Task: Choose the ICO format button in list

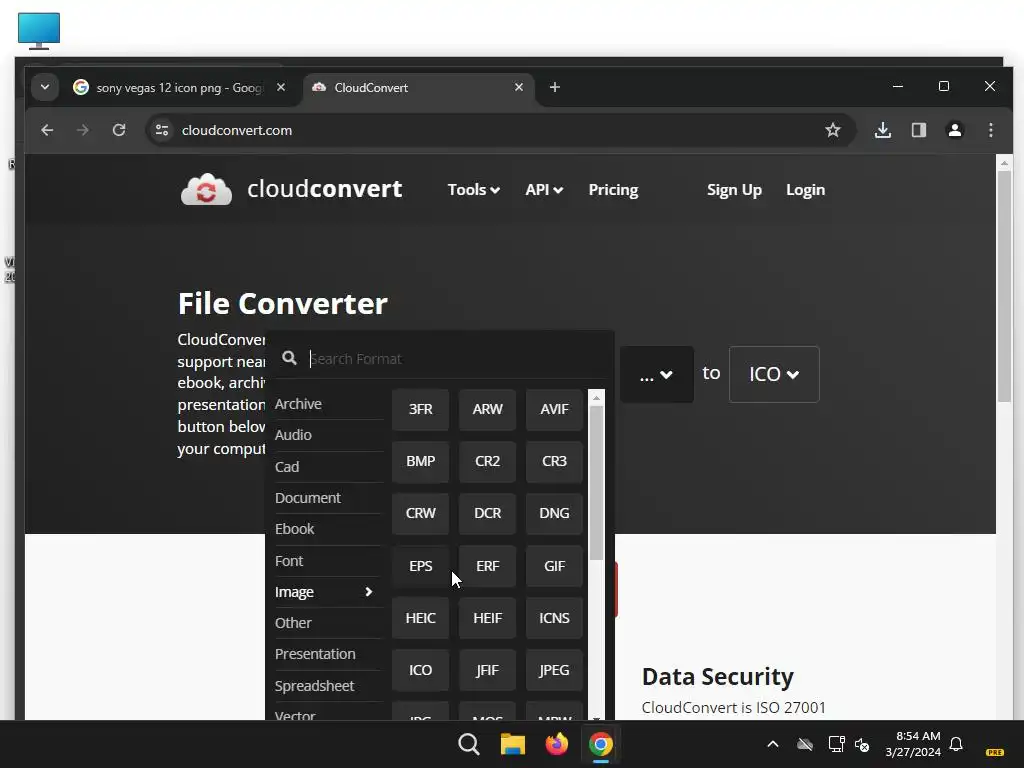Action: click(421, 670)
